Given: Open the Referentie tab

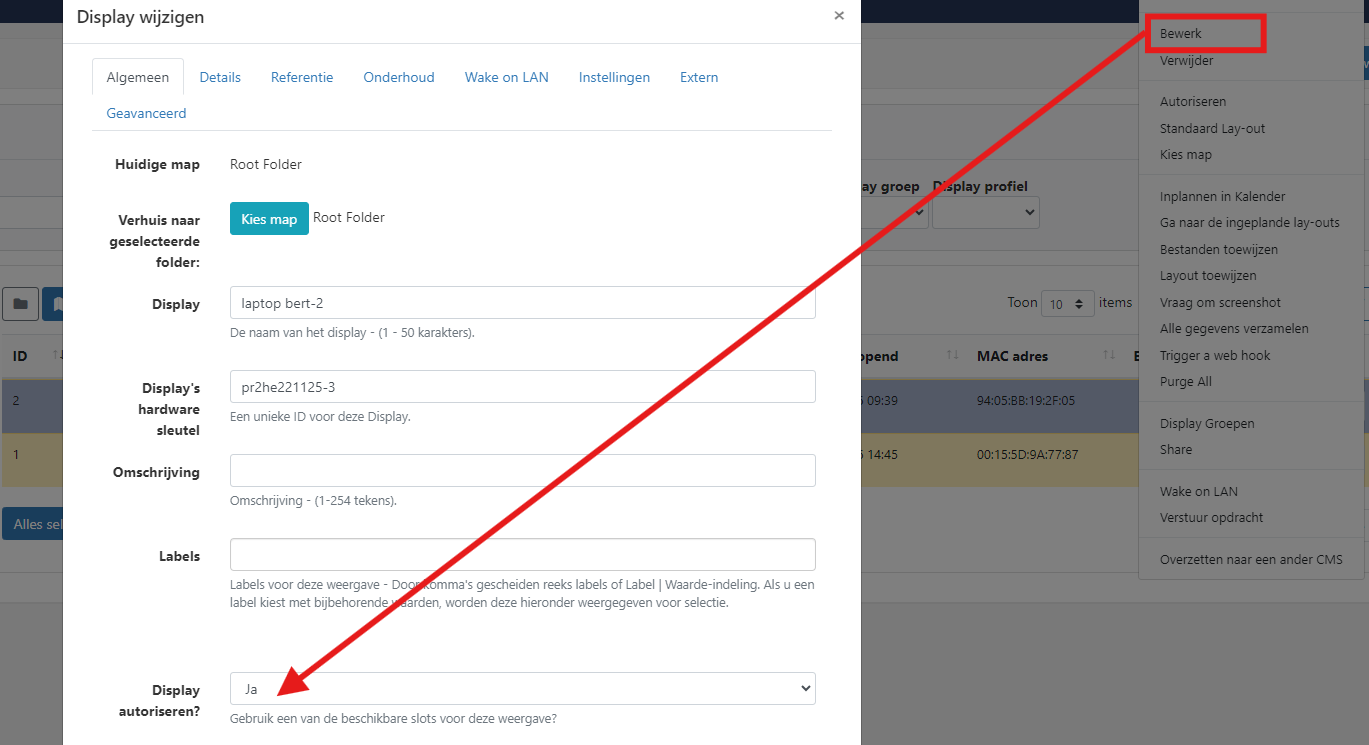Looking at the screenshot, I should [x=302, y=77].
